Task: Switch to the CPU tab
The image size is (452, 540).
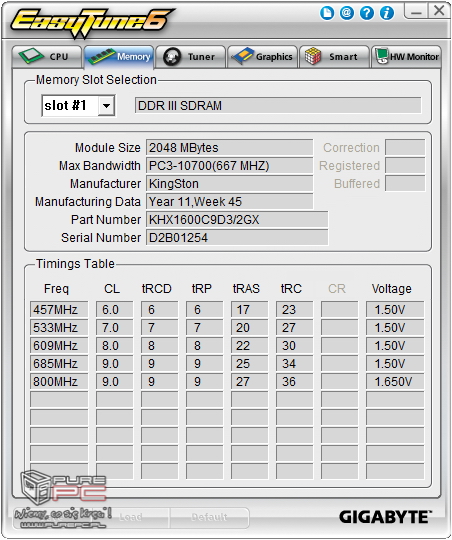Action: (47, 57)
